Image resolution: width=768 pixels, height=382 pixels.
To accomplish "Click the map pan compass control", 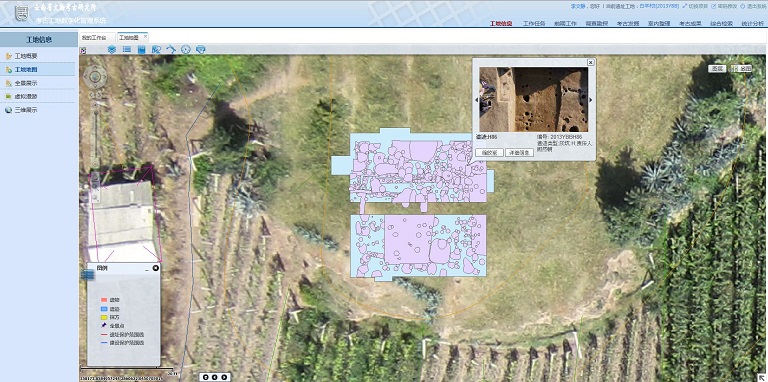I will point(95,76).
